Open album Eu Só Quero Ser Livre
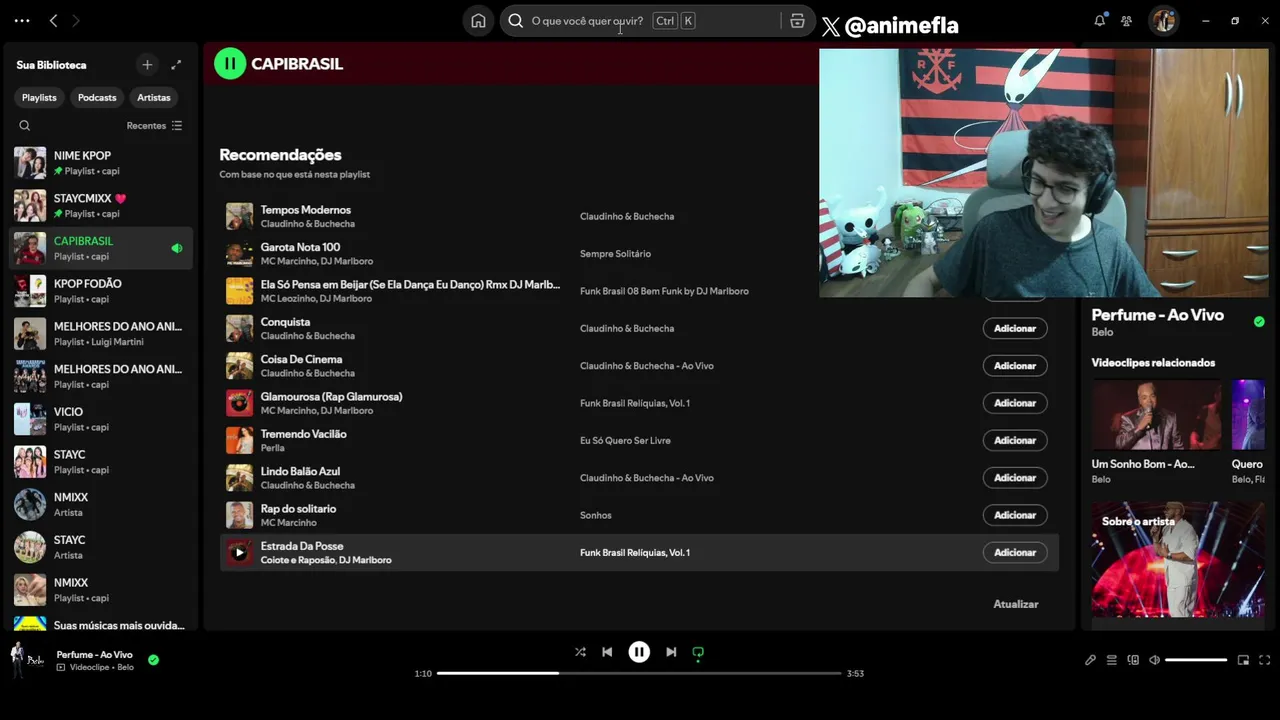Screen dimensions: 1280x720 point(625,440)
